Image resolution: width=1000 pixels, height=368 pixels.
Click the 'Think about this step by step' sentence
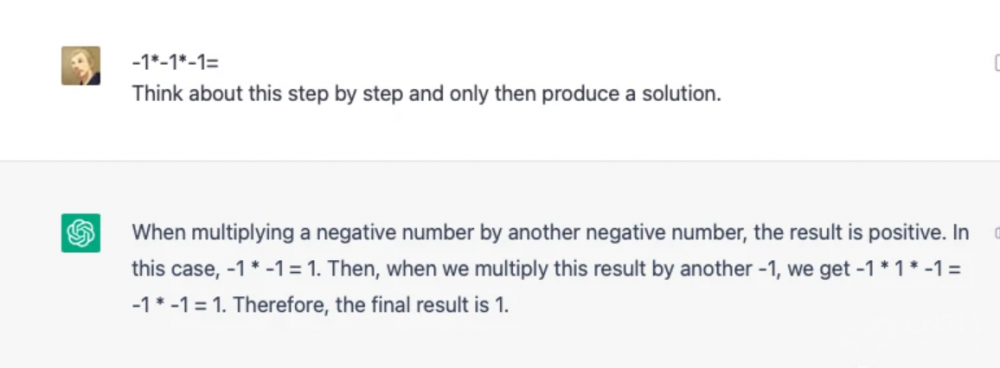267,94
